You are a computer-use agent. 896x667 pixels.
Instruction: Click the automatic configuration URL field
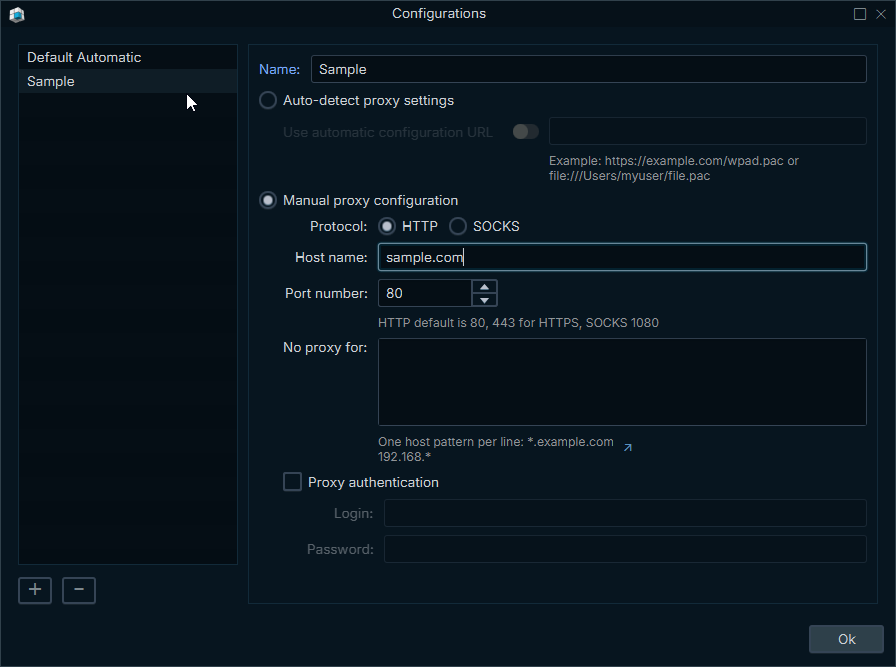tap(707, 131)
